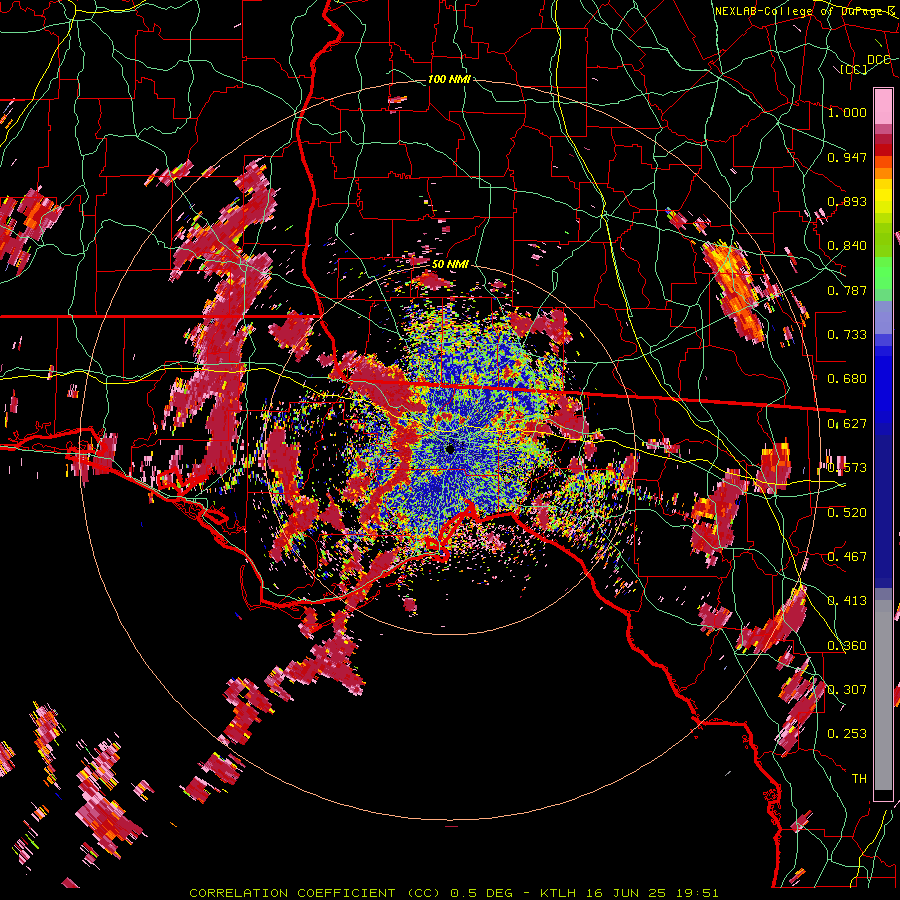This screenshot has width=900, height=900.
Task: Click the 0.253 scale value
Action: click(x=847, y=734)
